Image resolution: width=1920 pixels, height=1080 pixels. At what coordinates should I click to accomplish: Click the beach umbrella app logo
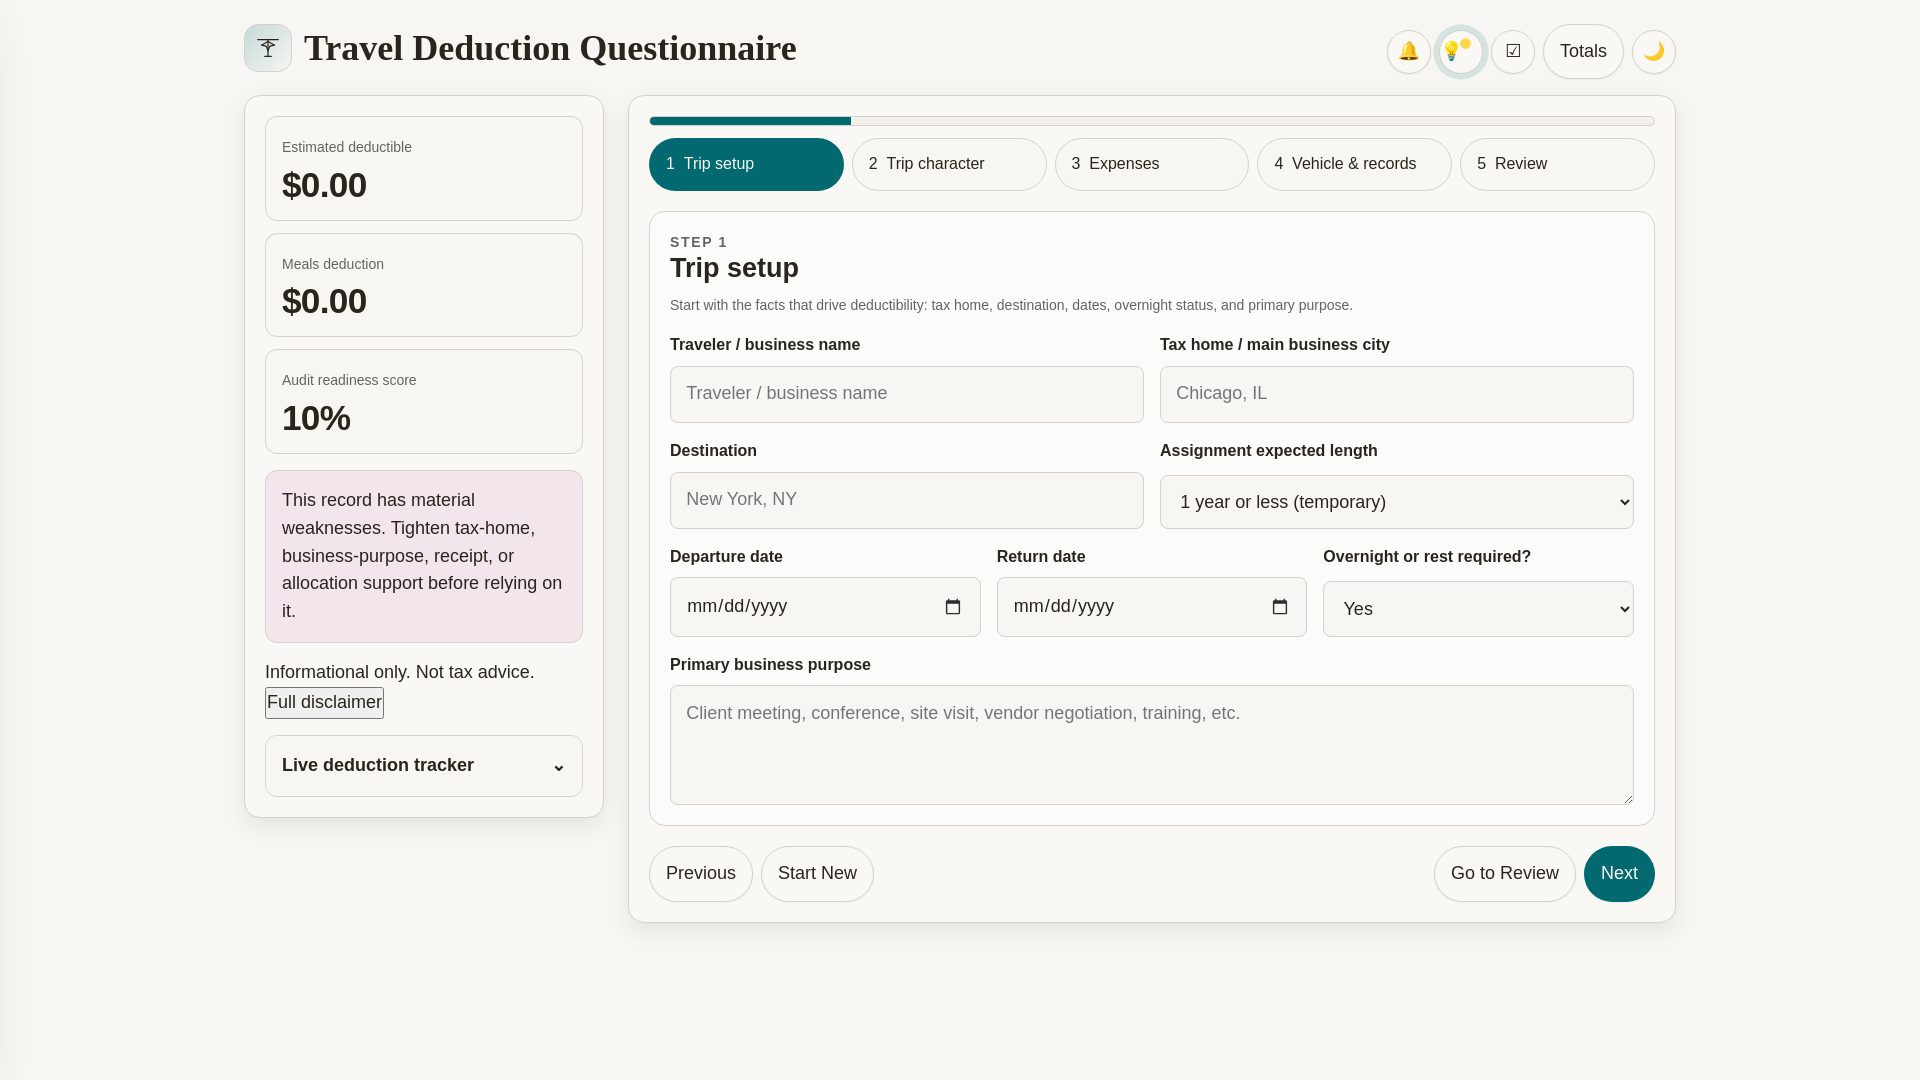[x=268, y=48]
